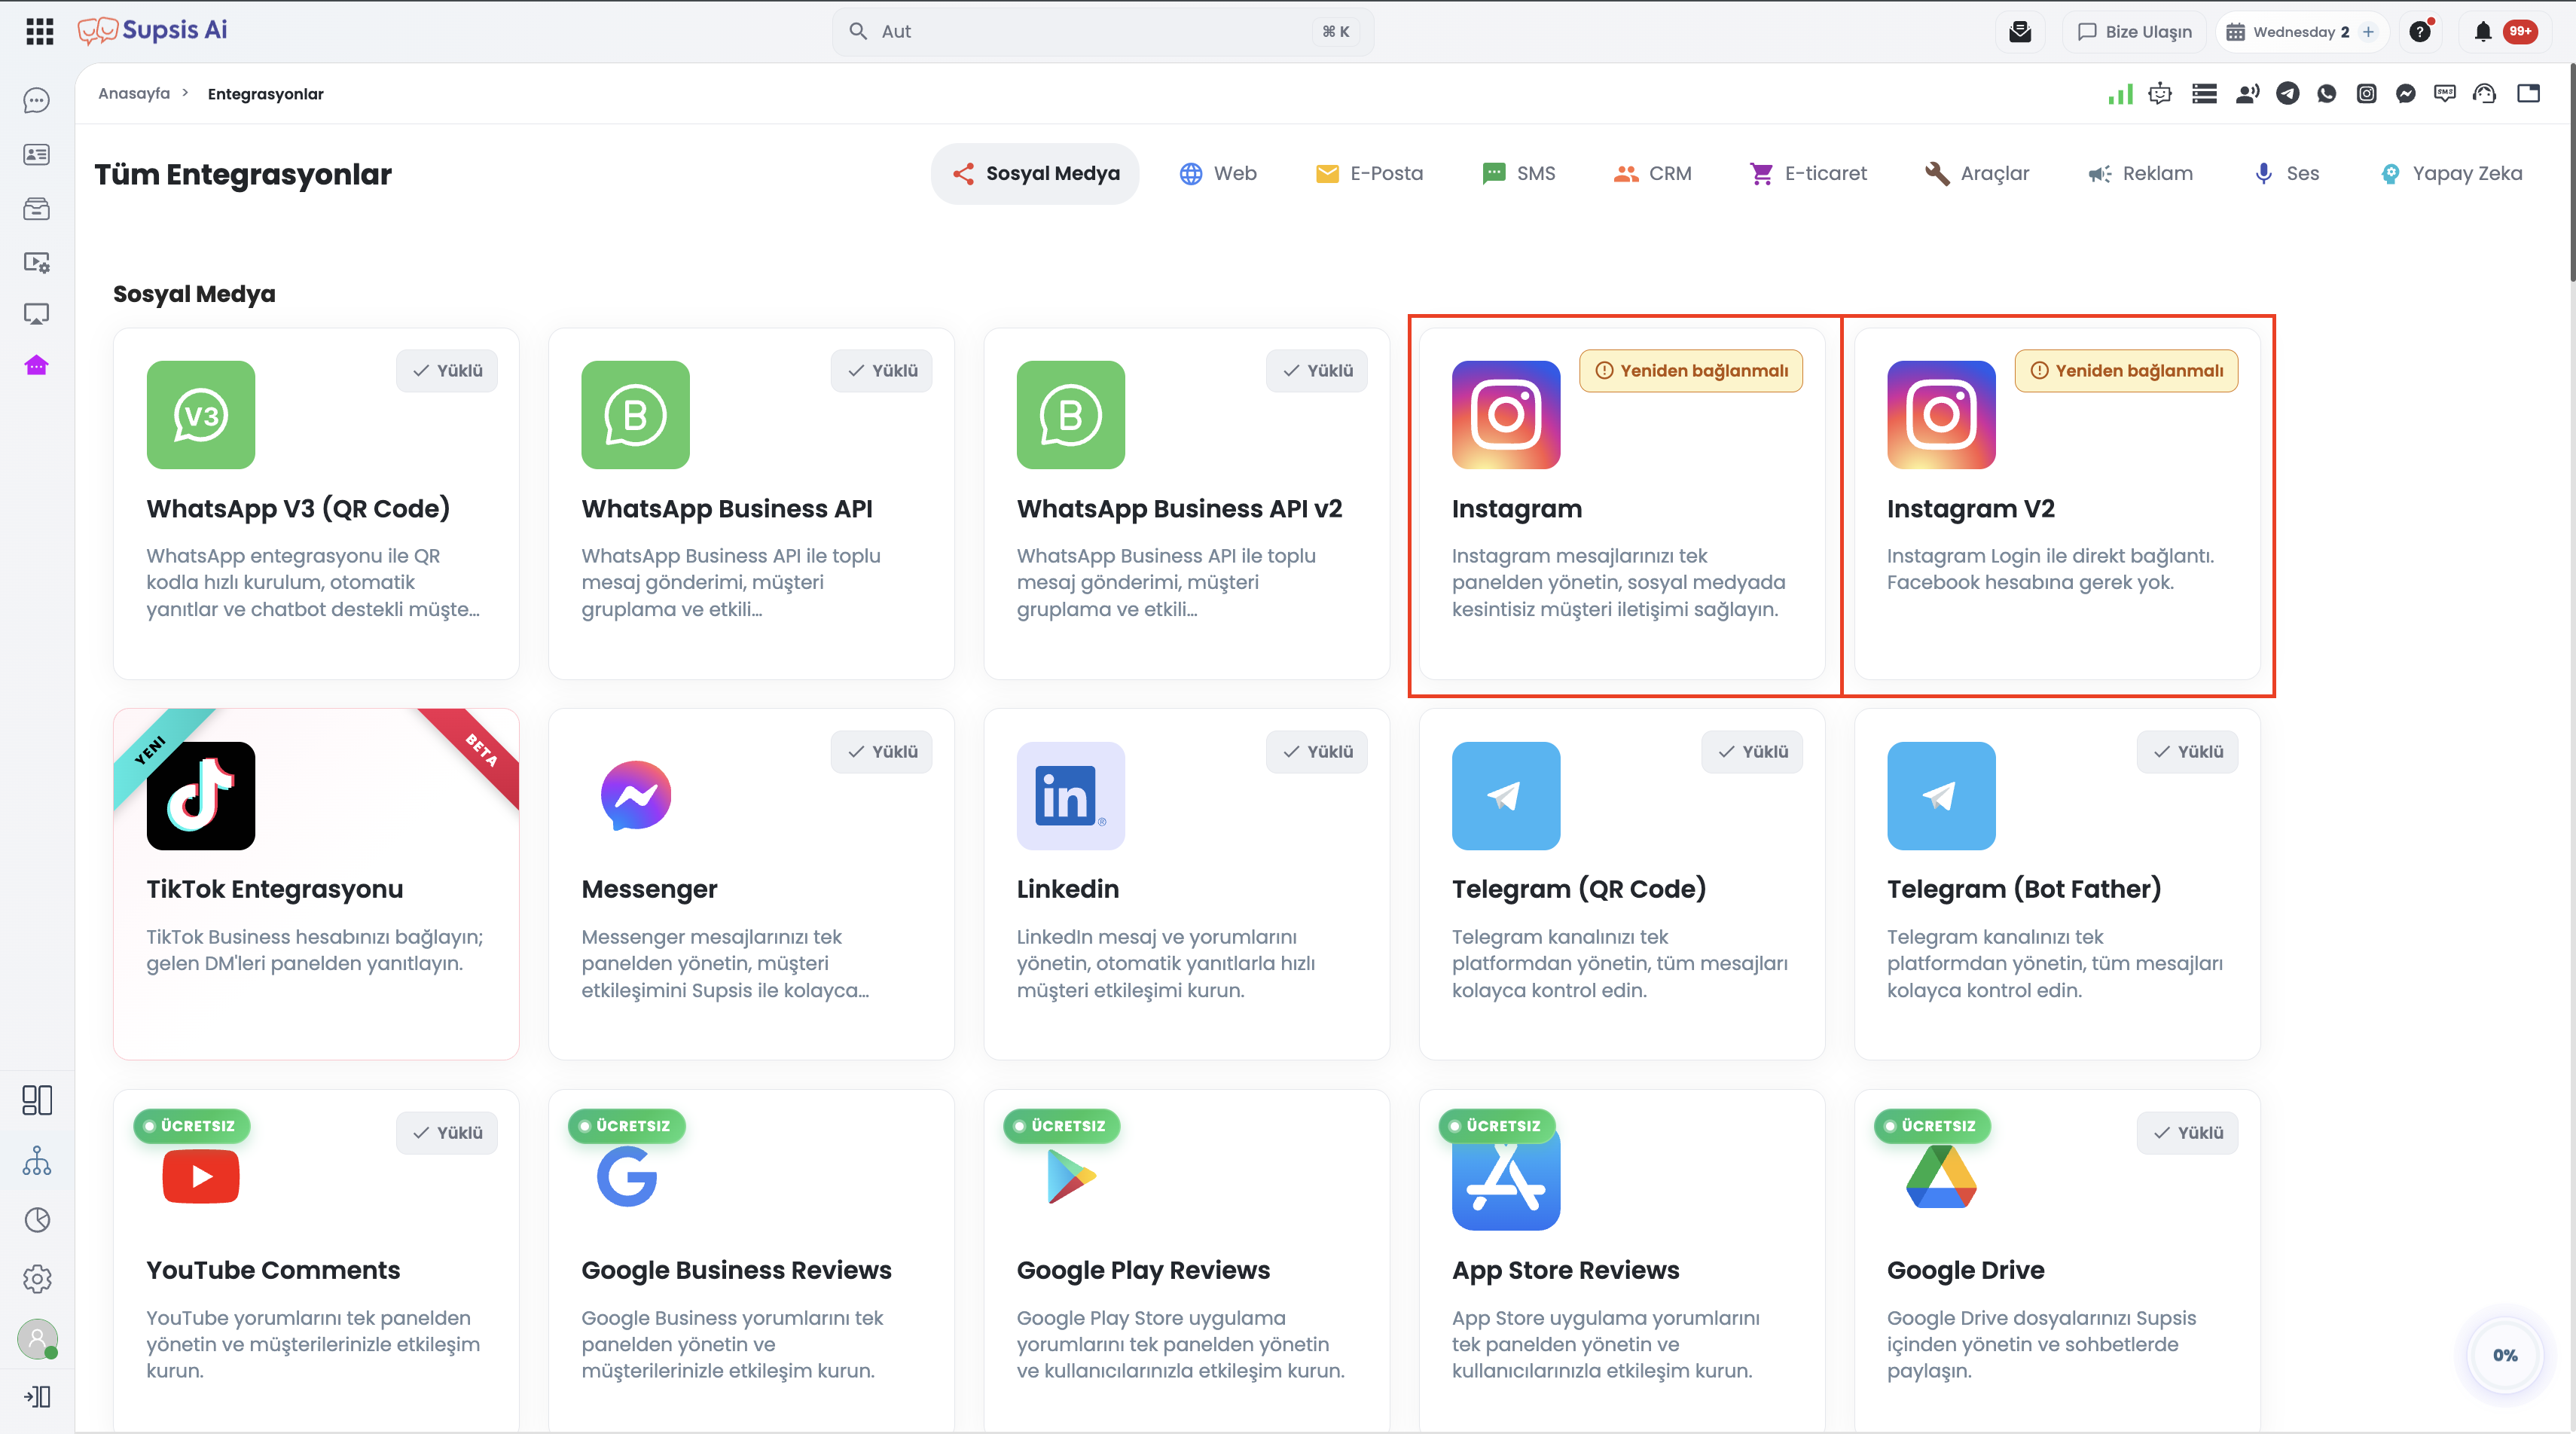2576x1434 pixels.
Task: Click the bot status icon
Action: (2160, 93)
